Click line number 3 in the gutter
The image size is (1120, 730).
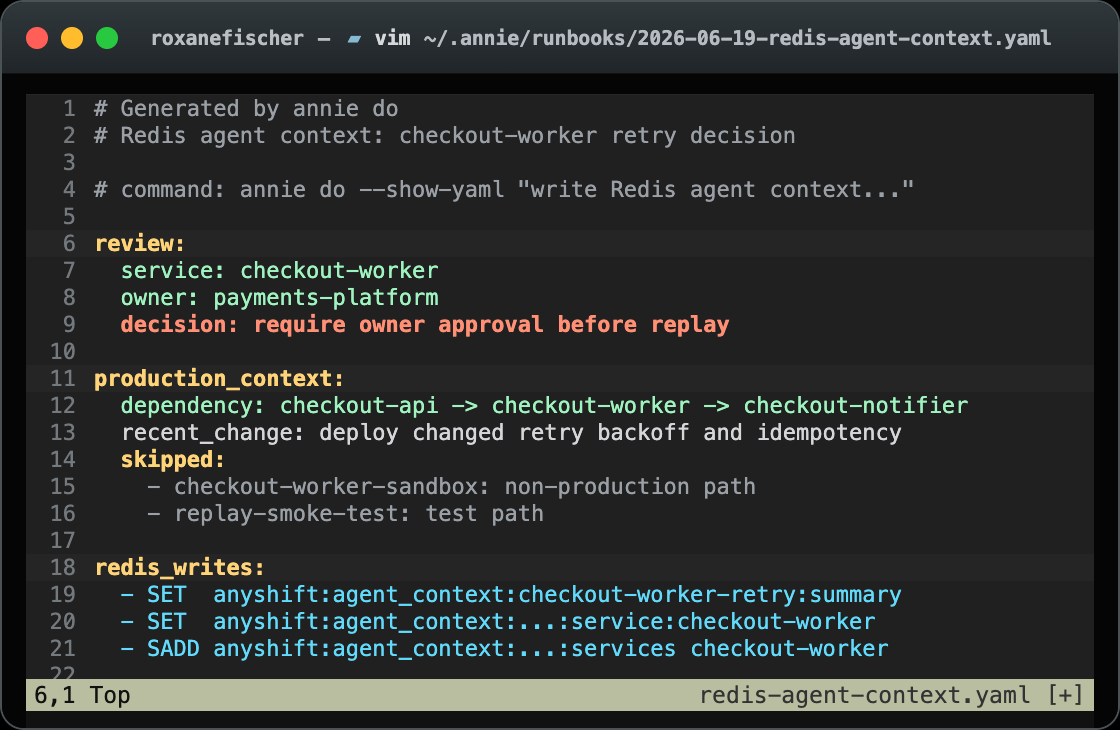pos(69,163)
